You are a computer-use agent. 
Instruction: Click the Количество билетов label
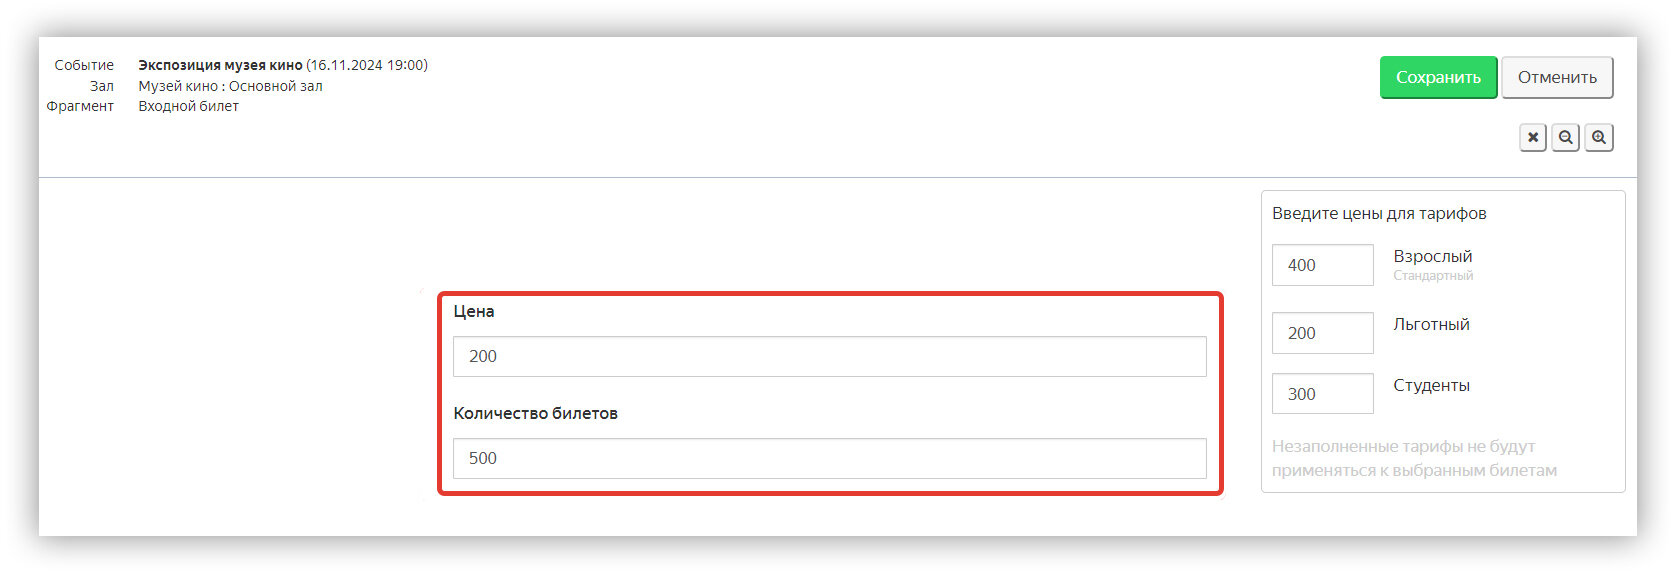(x=535, y=413)
